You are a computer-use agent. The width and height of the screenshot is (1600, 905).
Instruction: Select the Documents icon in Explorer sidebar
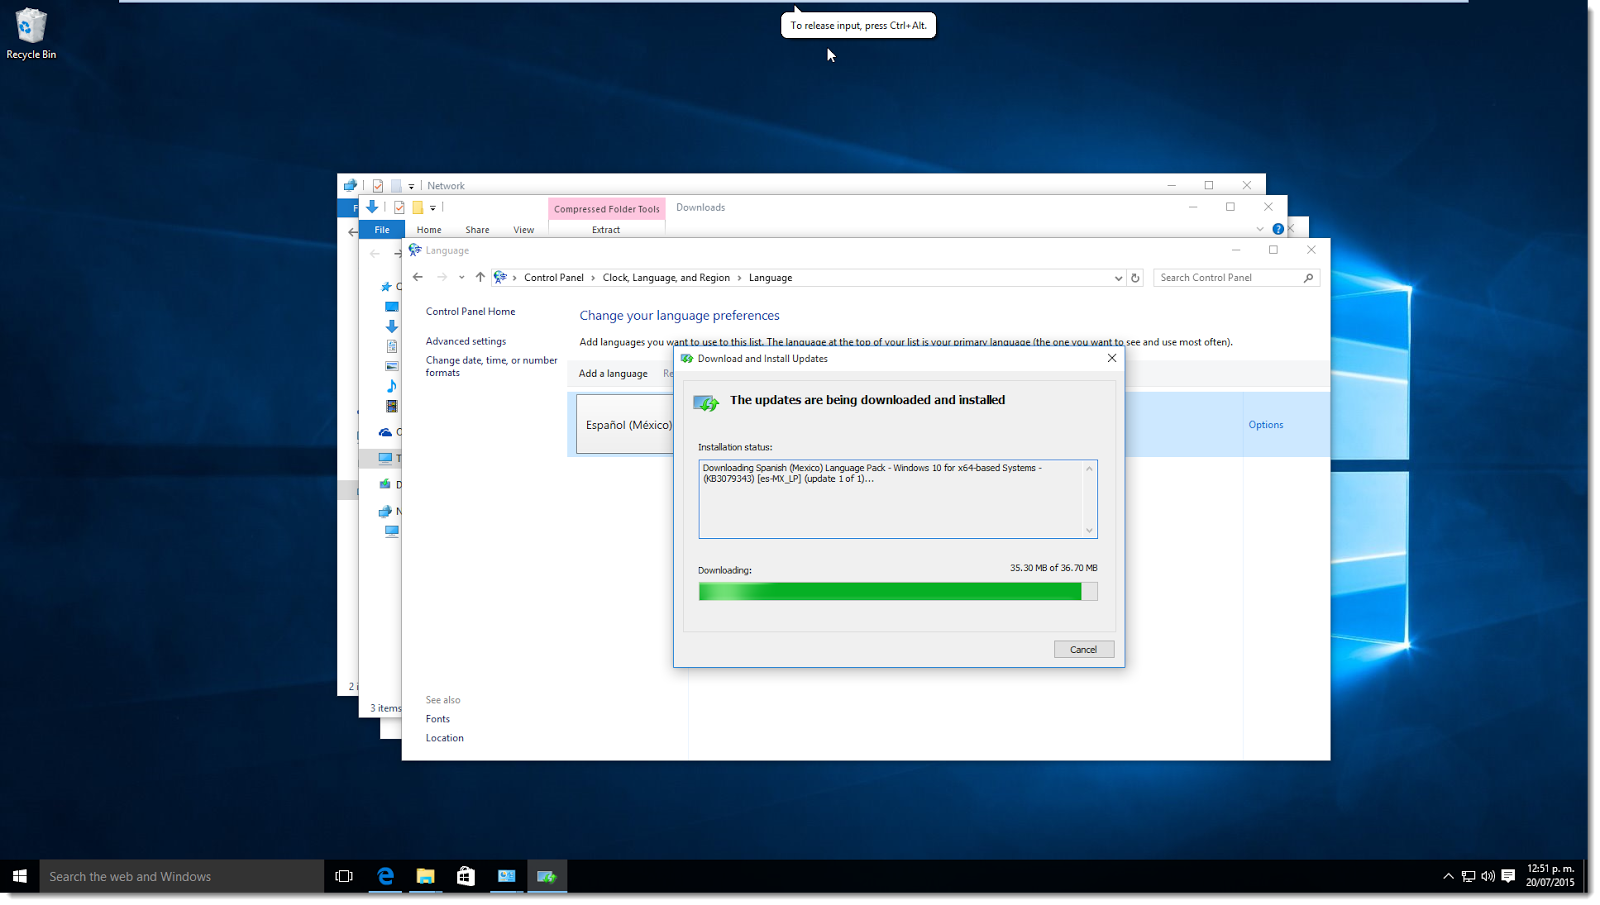pyautogui.click(x=392, y=346)
